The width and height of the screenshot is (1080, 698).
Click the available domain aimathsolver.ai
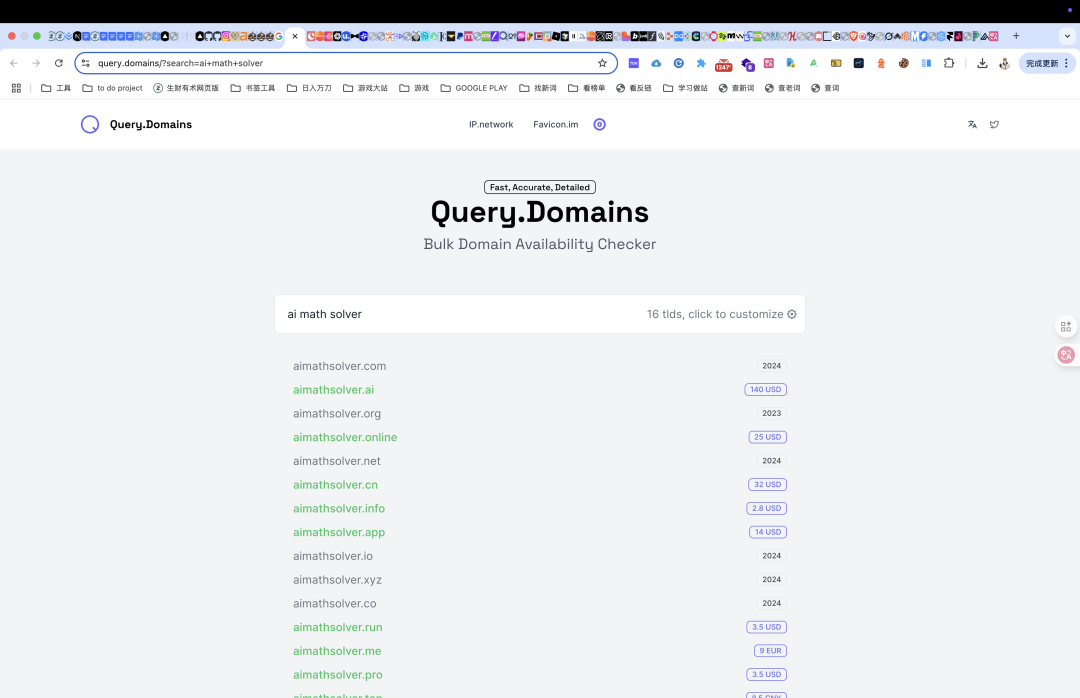pyautogui.click(x=333, y=390)
